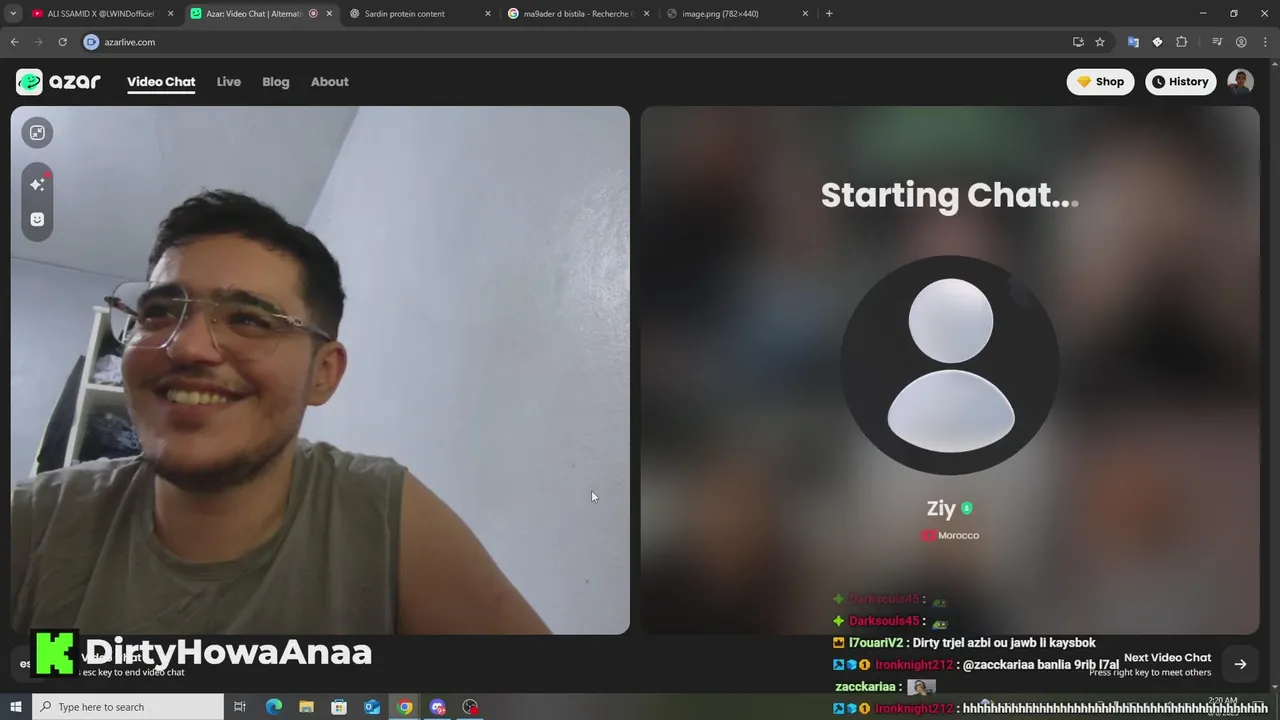Open the Video Chat tab

tap(161, 82)
